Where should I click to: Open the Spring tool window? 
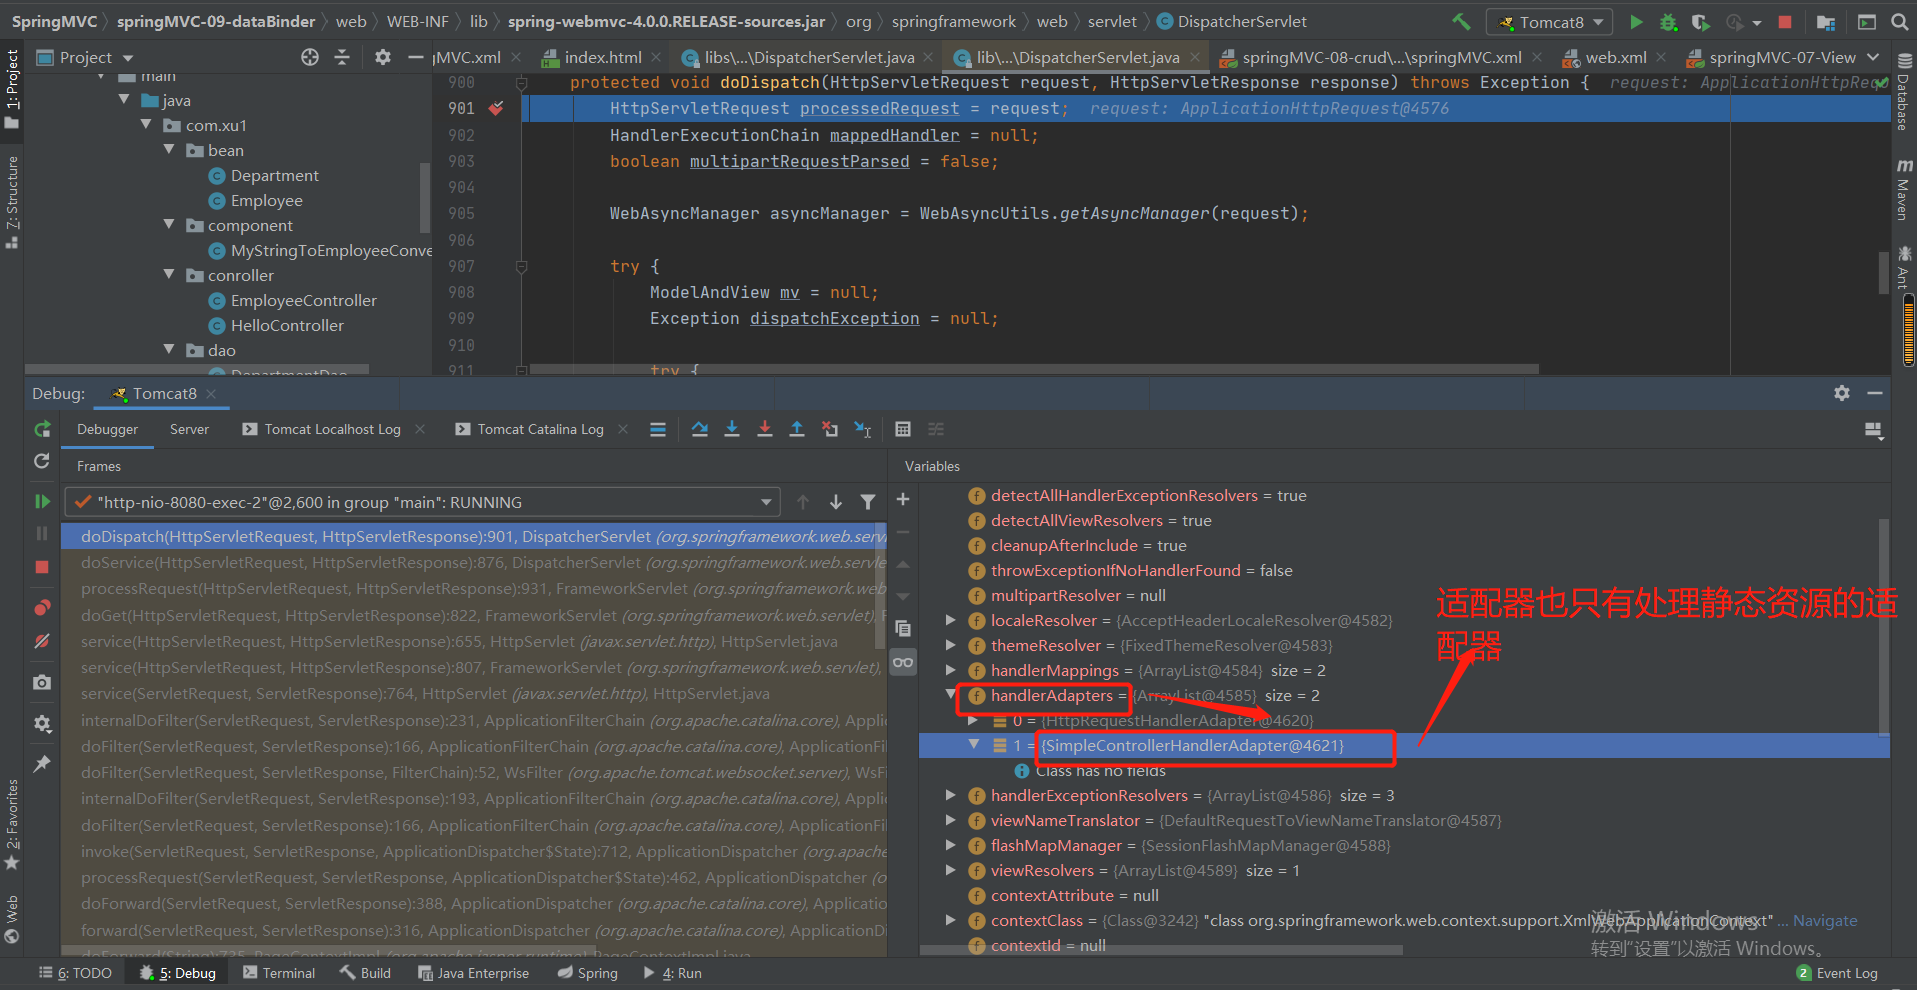[x=588, y=973]
